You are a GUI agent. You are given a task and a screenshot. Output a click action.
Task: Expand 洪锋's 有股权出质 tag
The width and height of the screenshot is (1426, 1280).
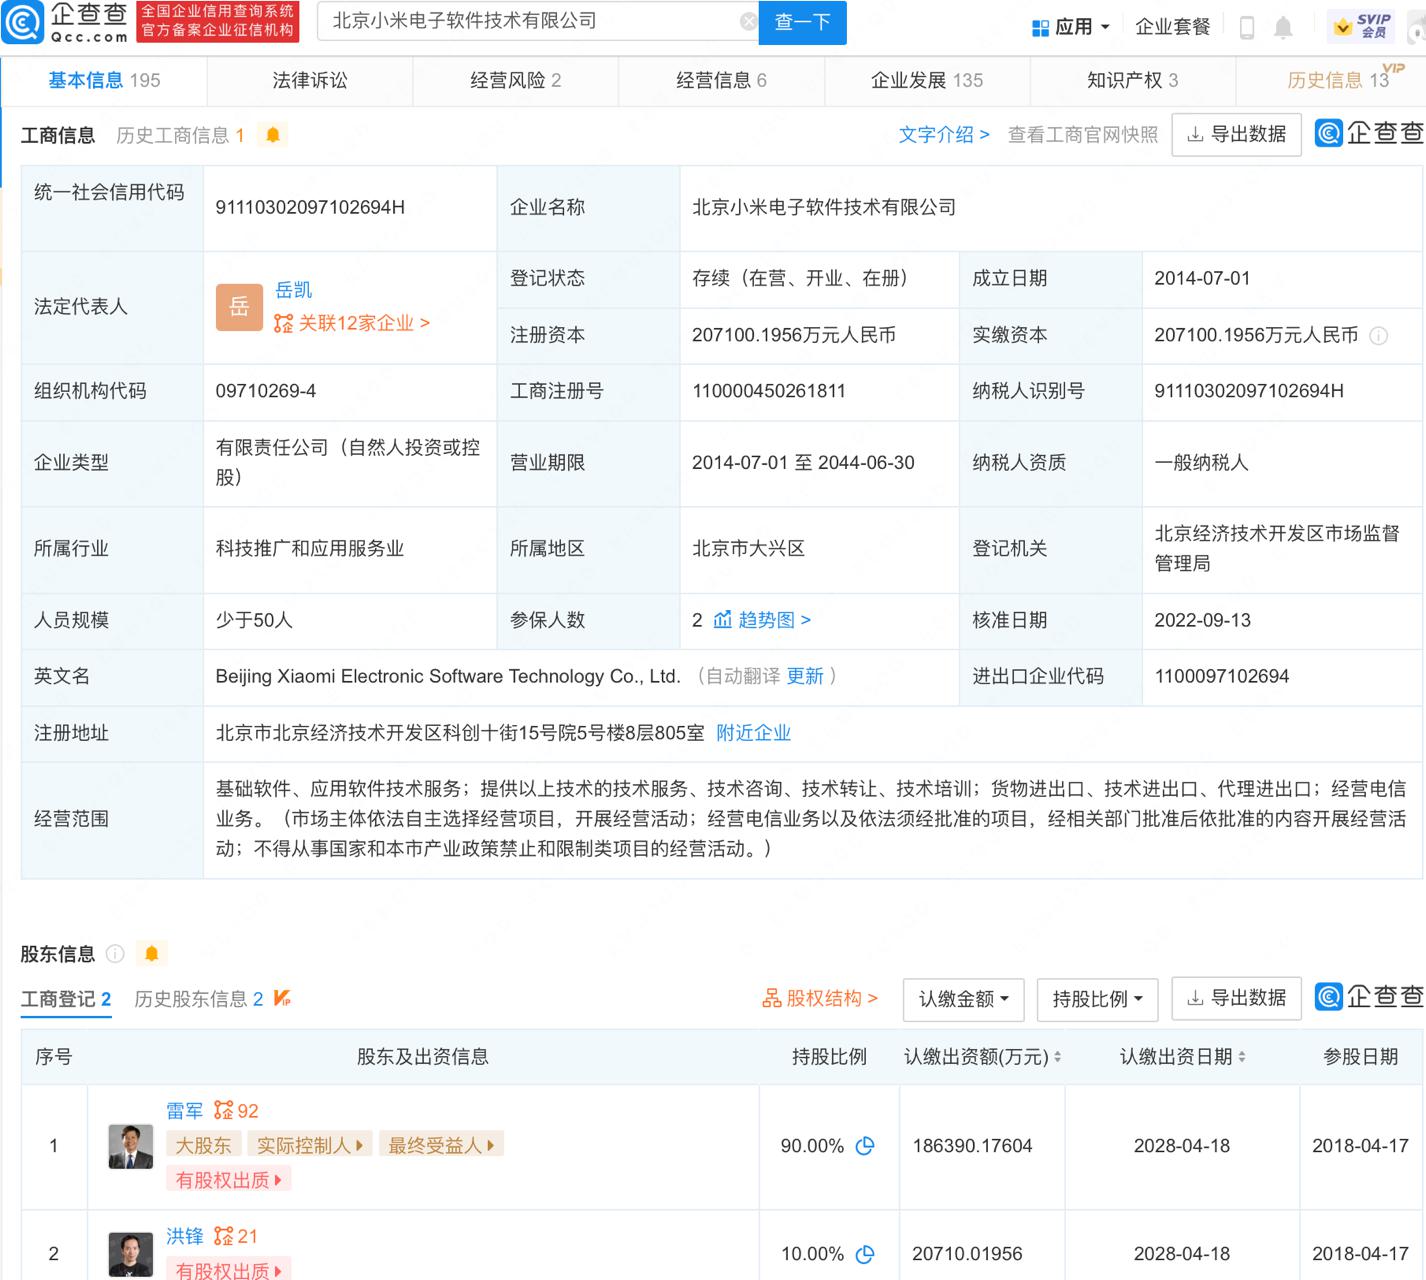click(x=229, y=1270)
